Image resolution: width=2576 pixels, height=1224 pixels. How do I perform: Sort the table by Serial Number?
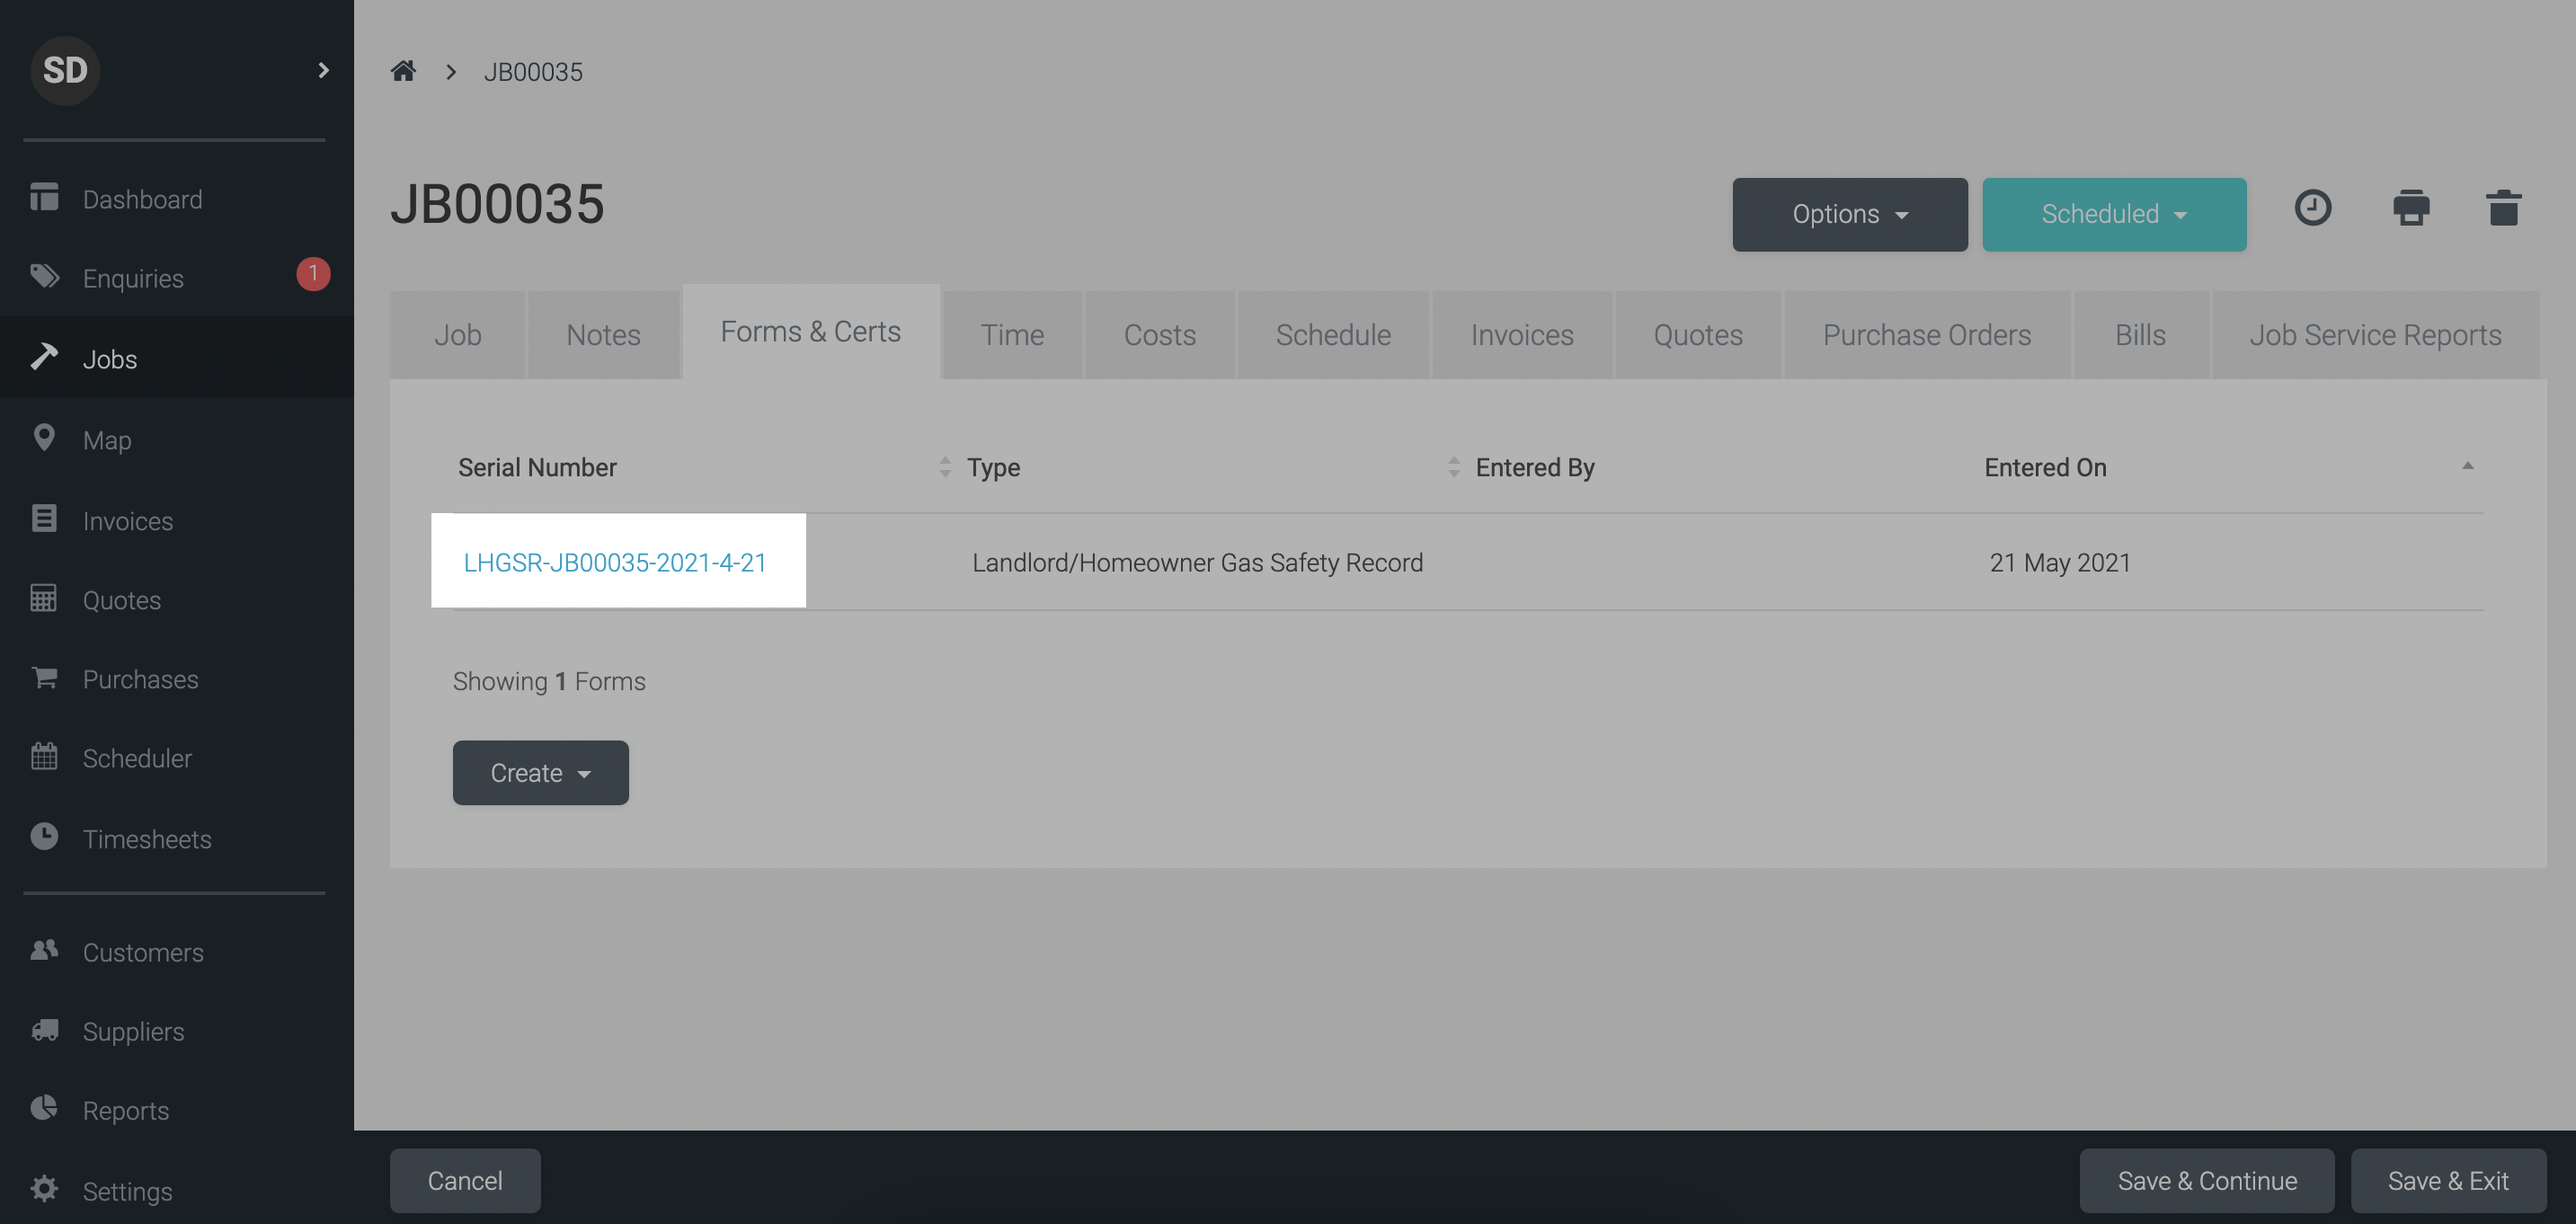pos(945,466)
